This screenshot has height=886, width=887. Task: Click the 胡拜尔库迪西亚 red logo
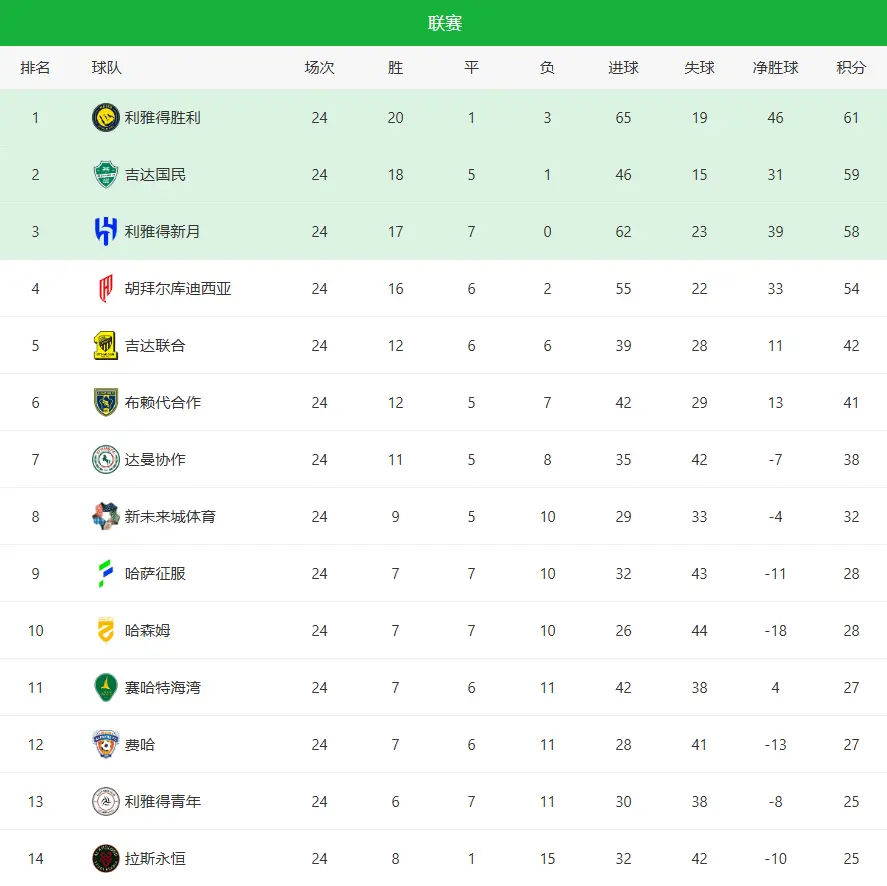click(105, 289)
